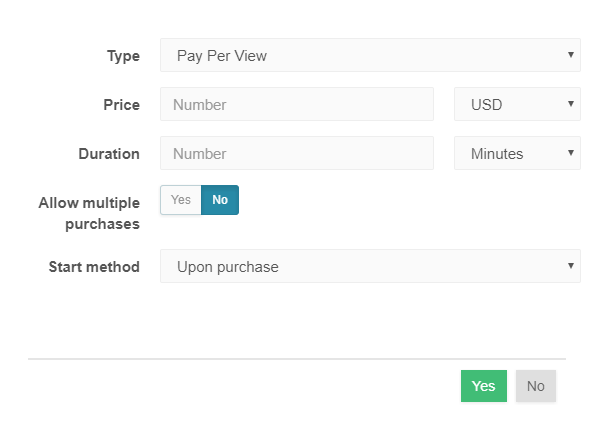Select No for Allow multiple purchases
Screen dimensions: 594x438
[220, 200]
